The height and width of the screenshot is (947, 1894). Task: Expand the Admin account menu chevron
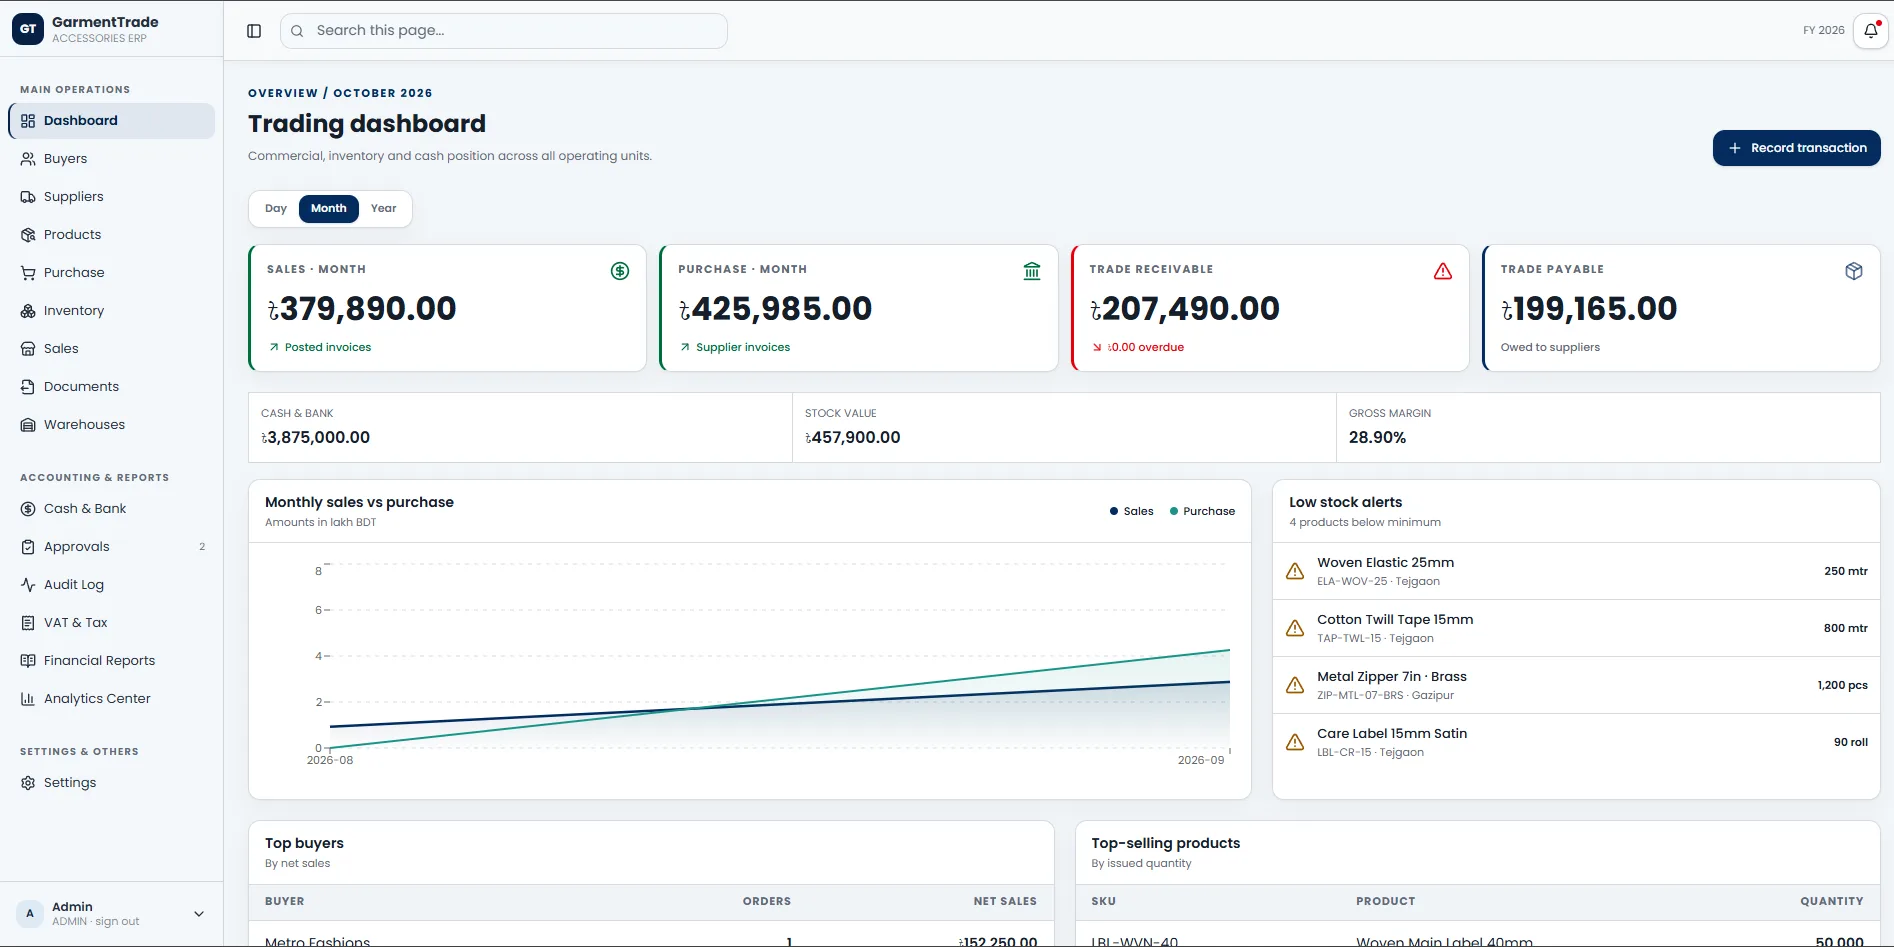[199, 914]
